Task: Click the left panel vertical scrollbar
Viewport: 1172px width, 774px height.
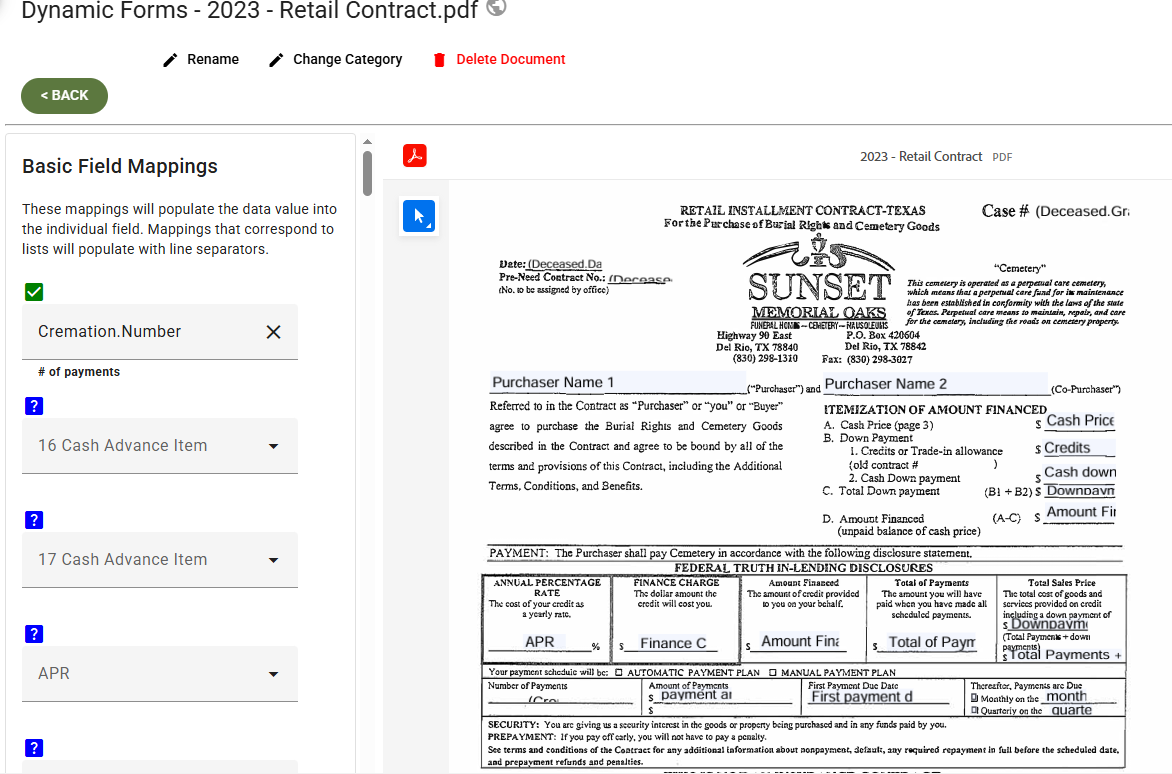Action: pos(367,173)
